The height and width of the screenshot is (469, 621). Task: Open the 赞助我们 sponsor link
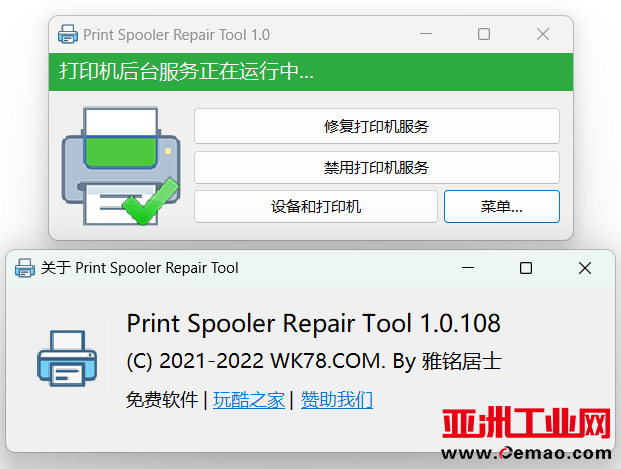(x=337, y=400)
